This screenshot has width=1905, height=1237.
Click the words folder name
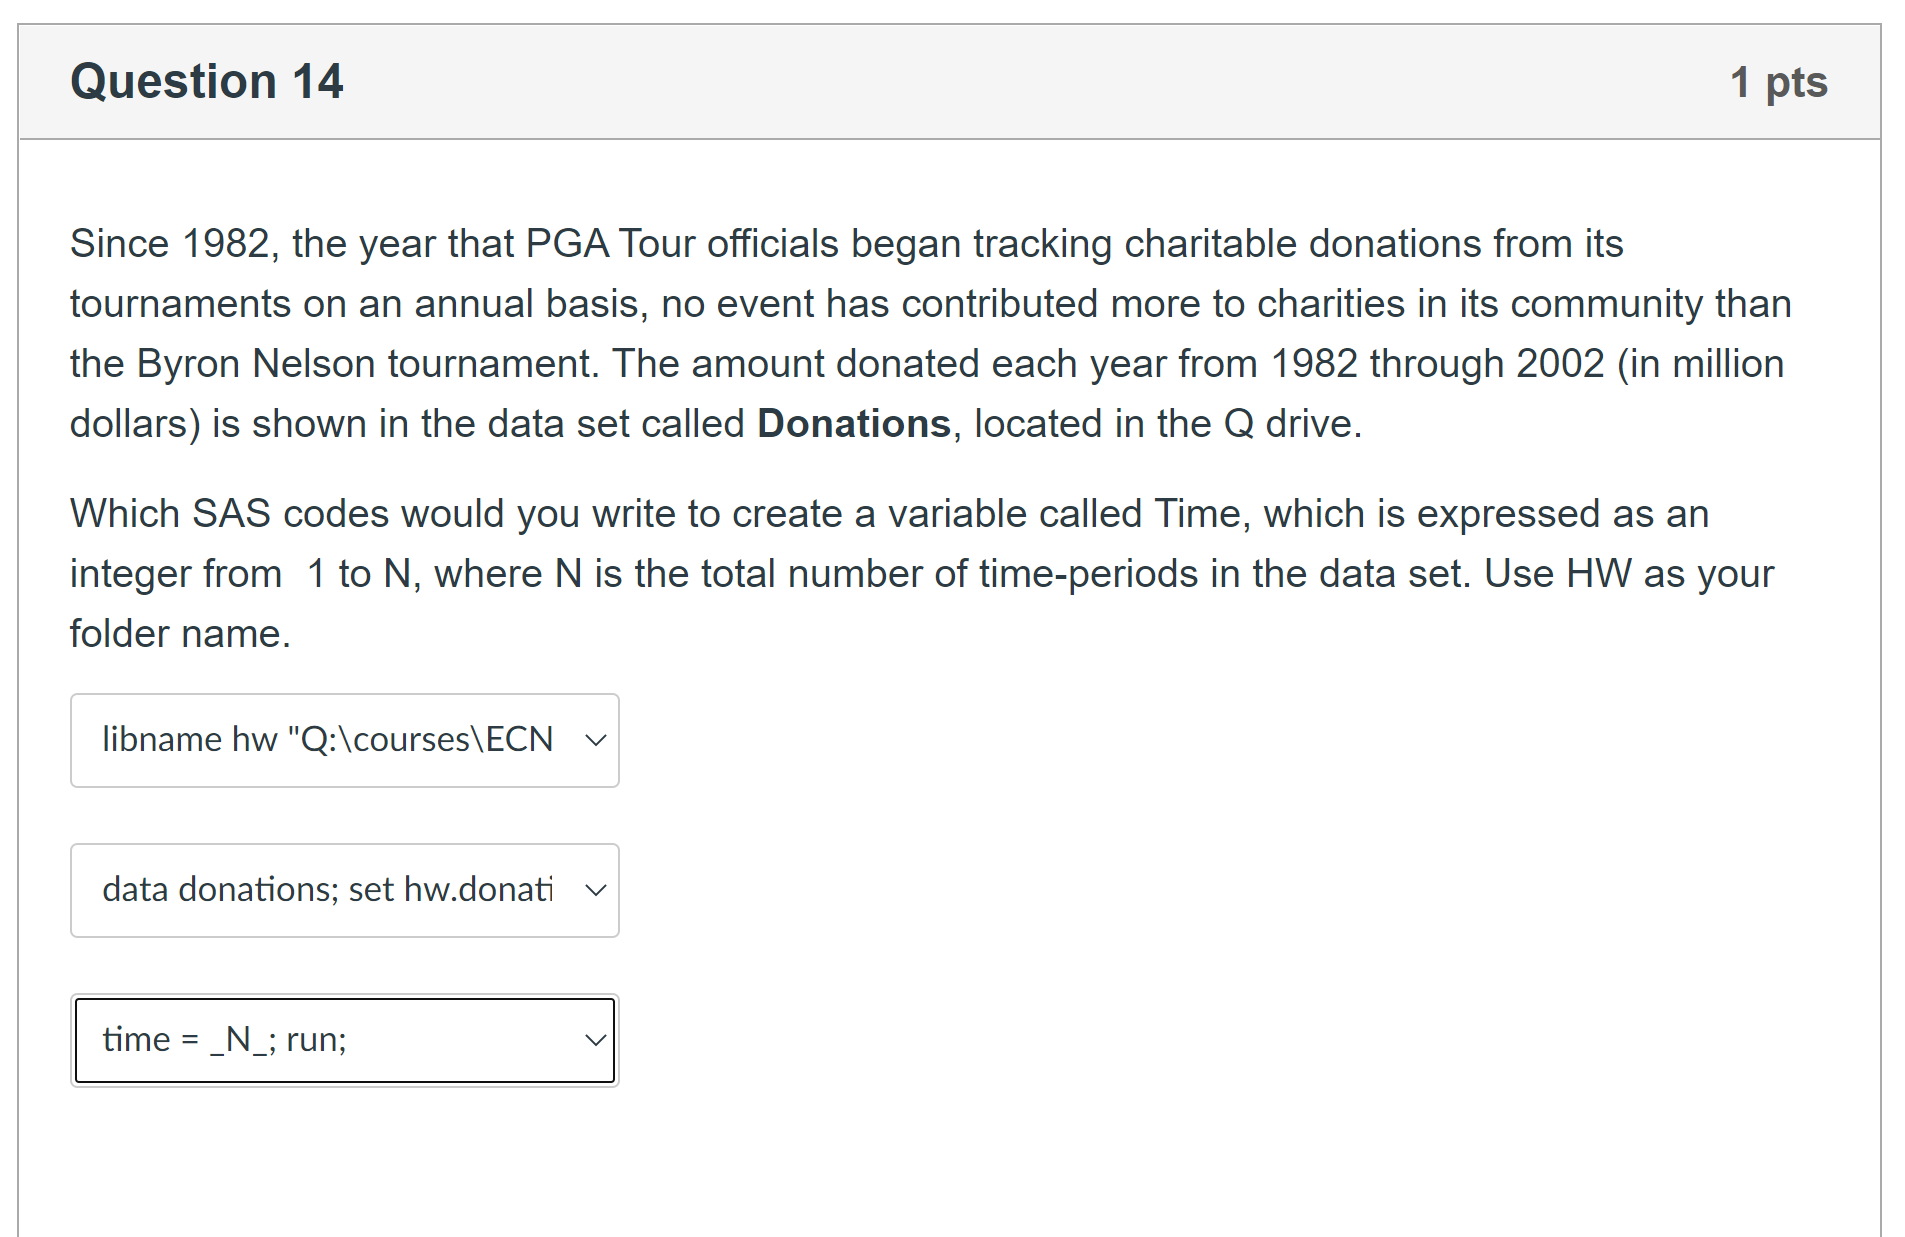click(x=180, y=634)
